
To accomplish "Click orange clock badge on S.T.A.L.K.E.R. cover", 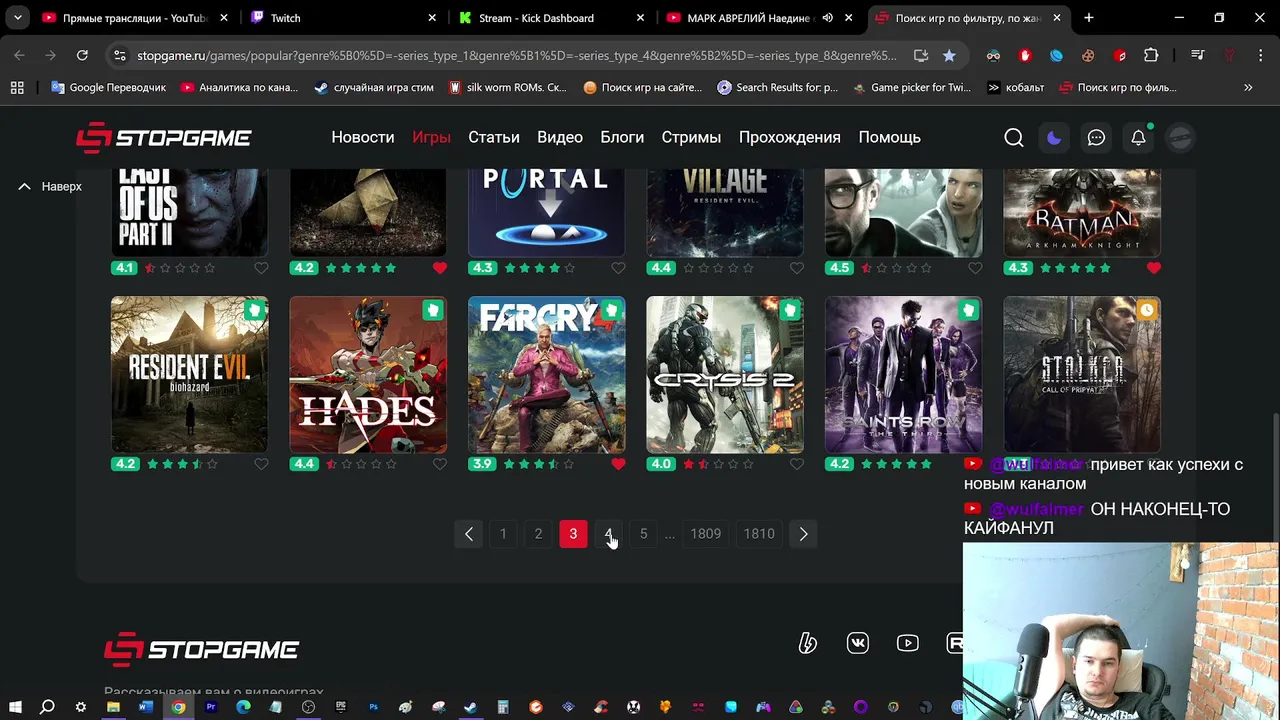I will click(1146, 311).
